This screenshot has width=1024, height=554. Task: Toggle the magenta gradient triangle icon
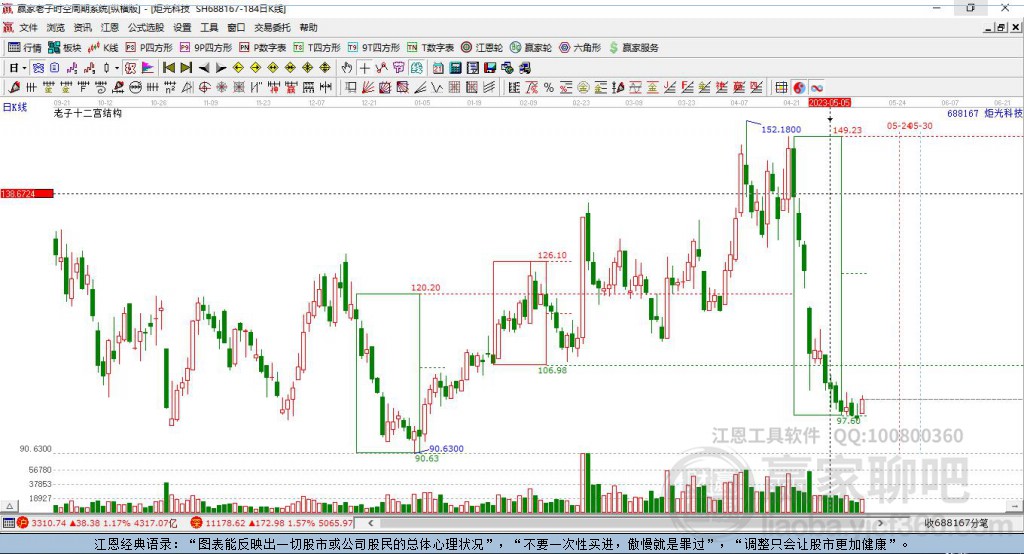coord(147,68)
